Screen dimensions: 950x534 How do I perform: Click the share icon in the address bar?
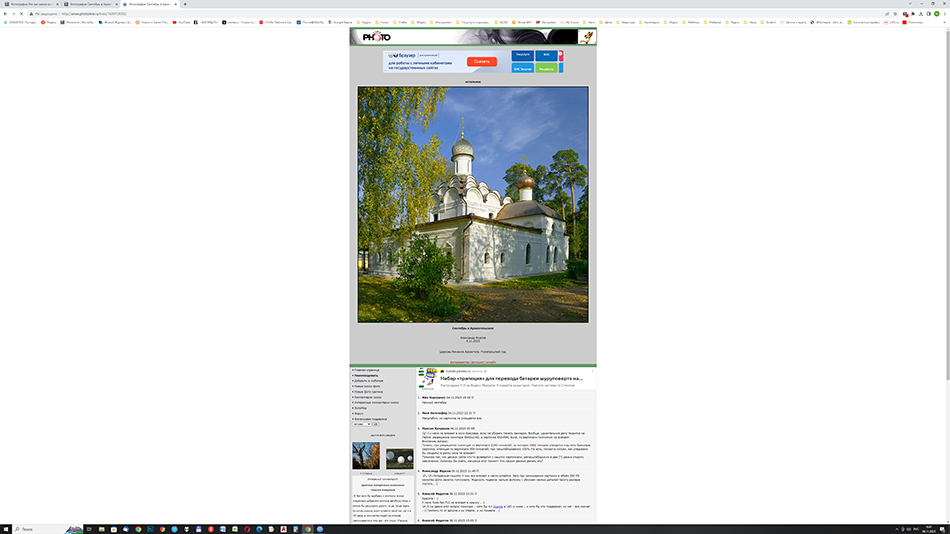pos(887,13)
